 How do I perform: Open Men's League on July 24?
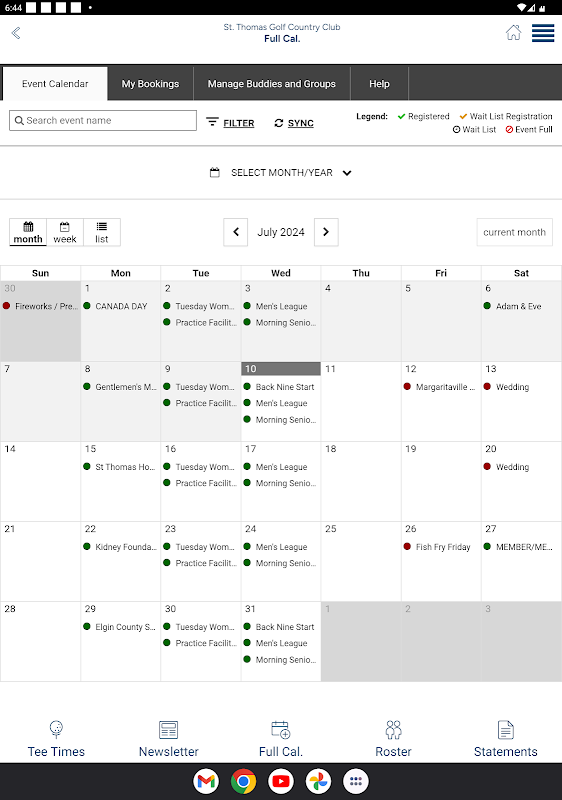pyautogui.click(x=276, y=547)
